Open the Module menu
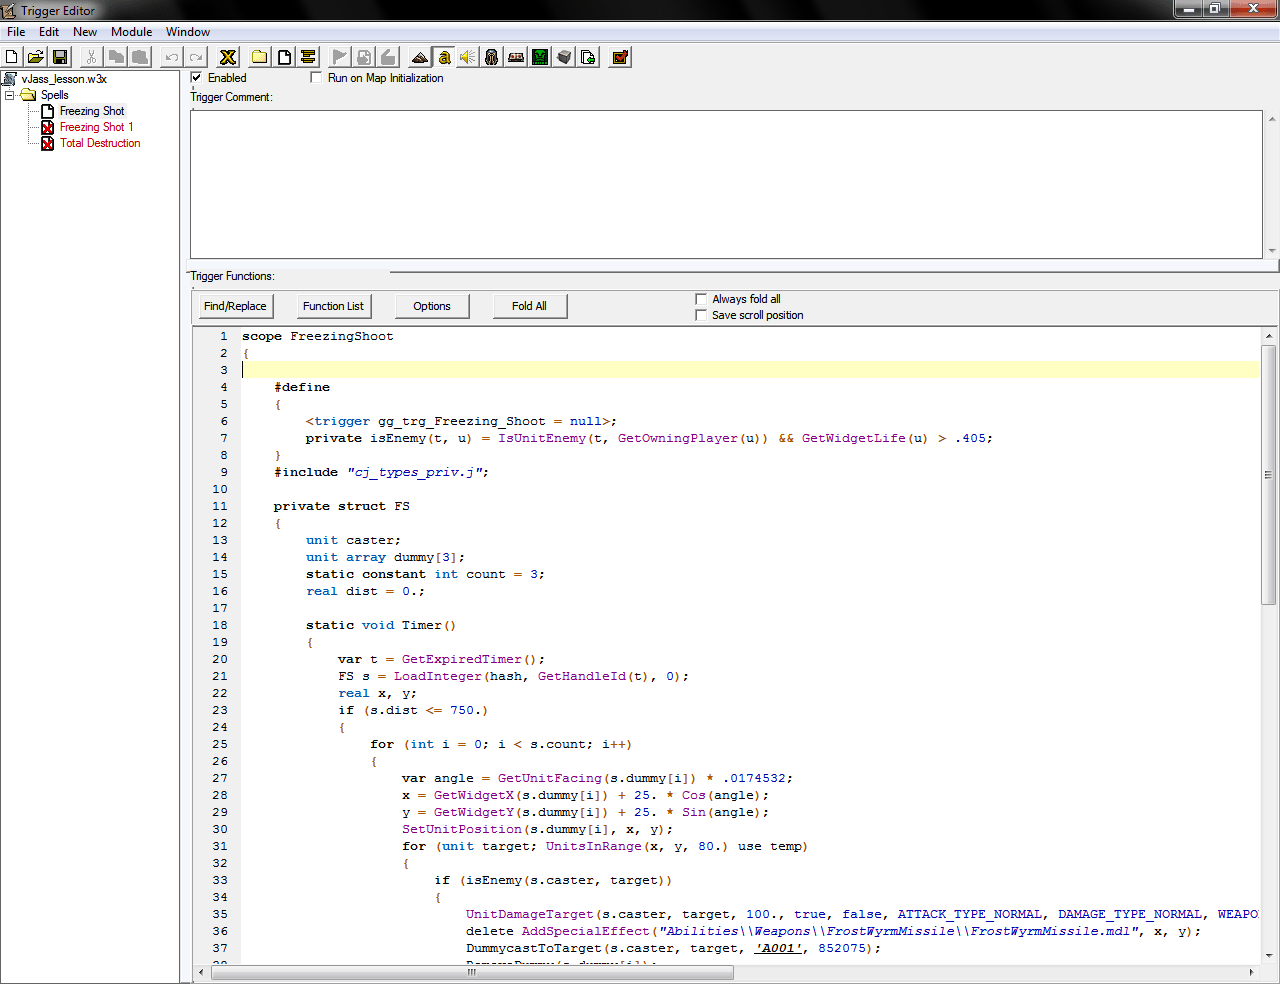 131,32
